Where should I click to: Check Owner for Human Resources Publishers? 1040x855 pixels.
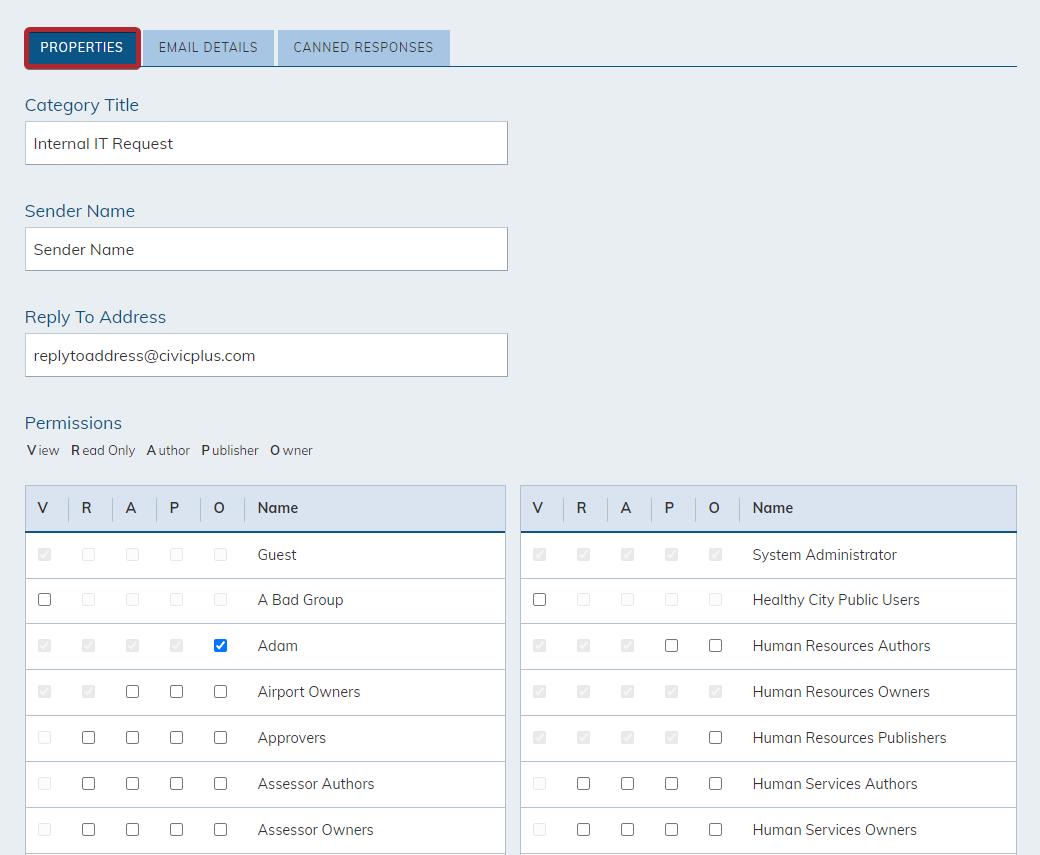tap(715, 738)
